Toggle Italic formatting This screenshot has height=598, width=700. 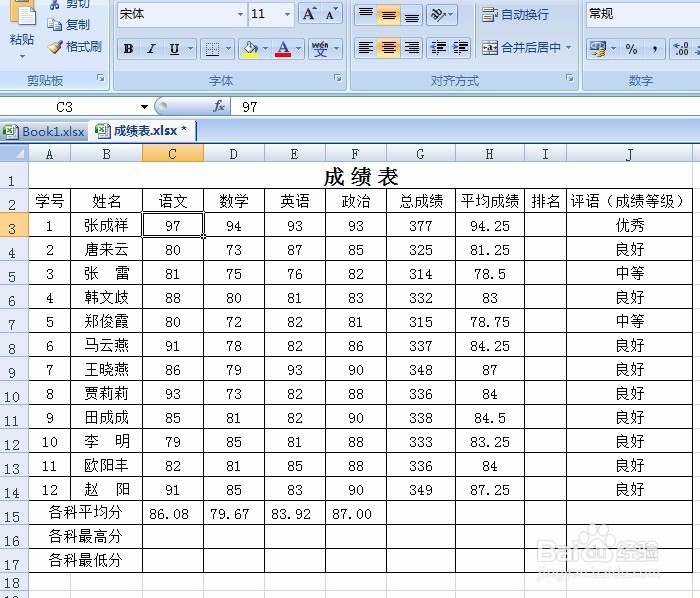click(x=151, y=49)
